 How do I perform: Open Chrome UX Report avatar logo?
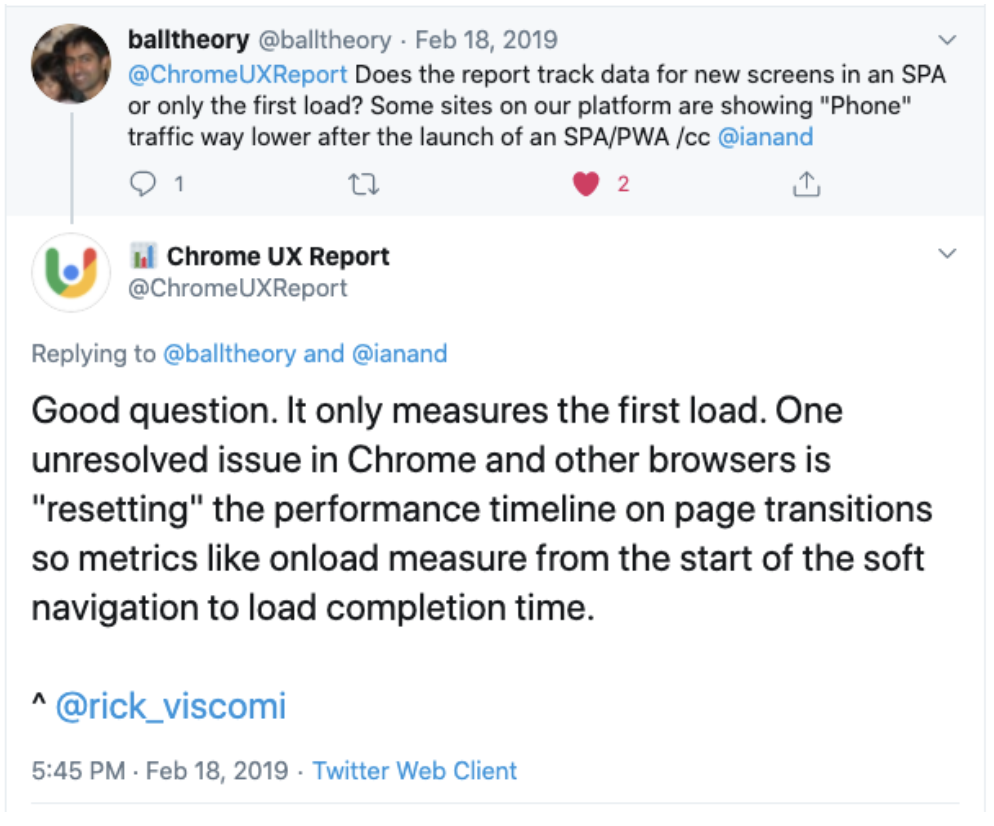point(71,273)
